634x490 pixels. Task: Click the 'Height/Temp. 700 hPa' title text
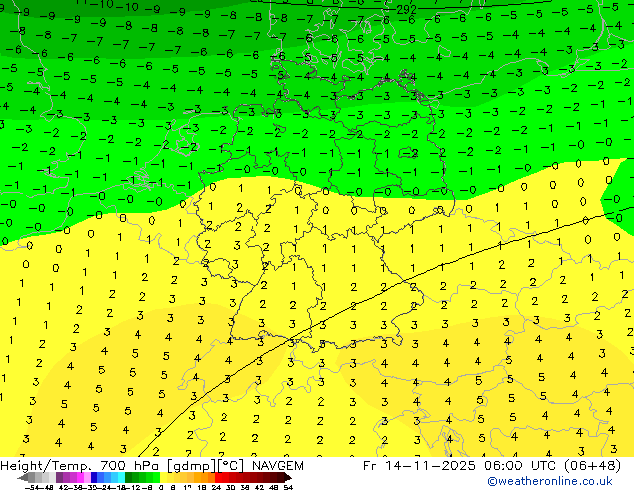tap(78, 466)
